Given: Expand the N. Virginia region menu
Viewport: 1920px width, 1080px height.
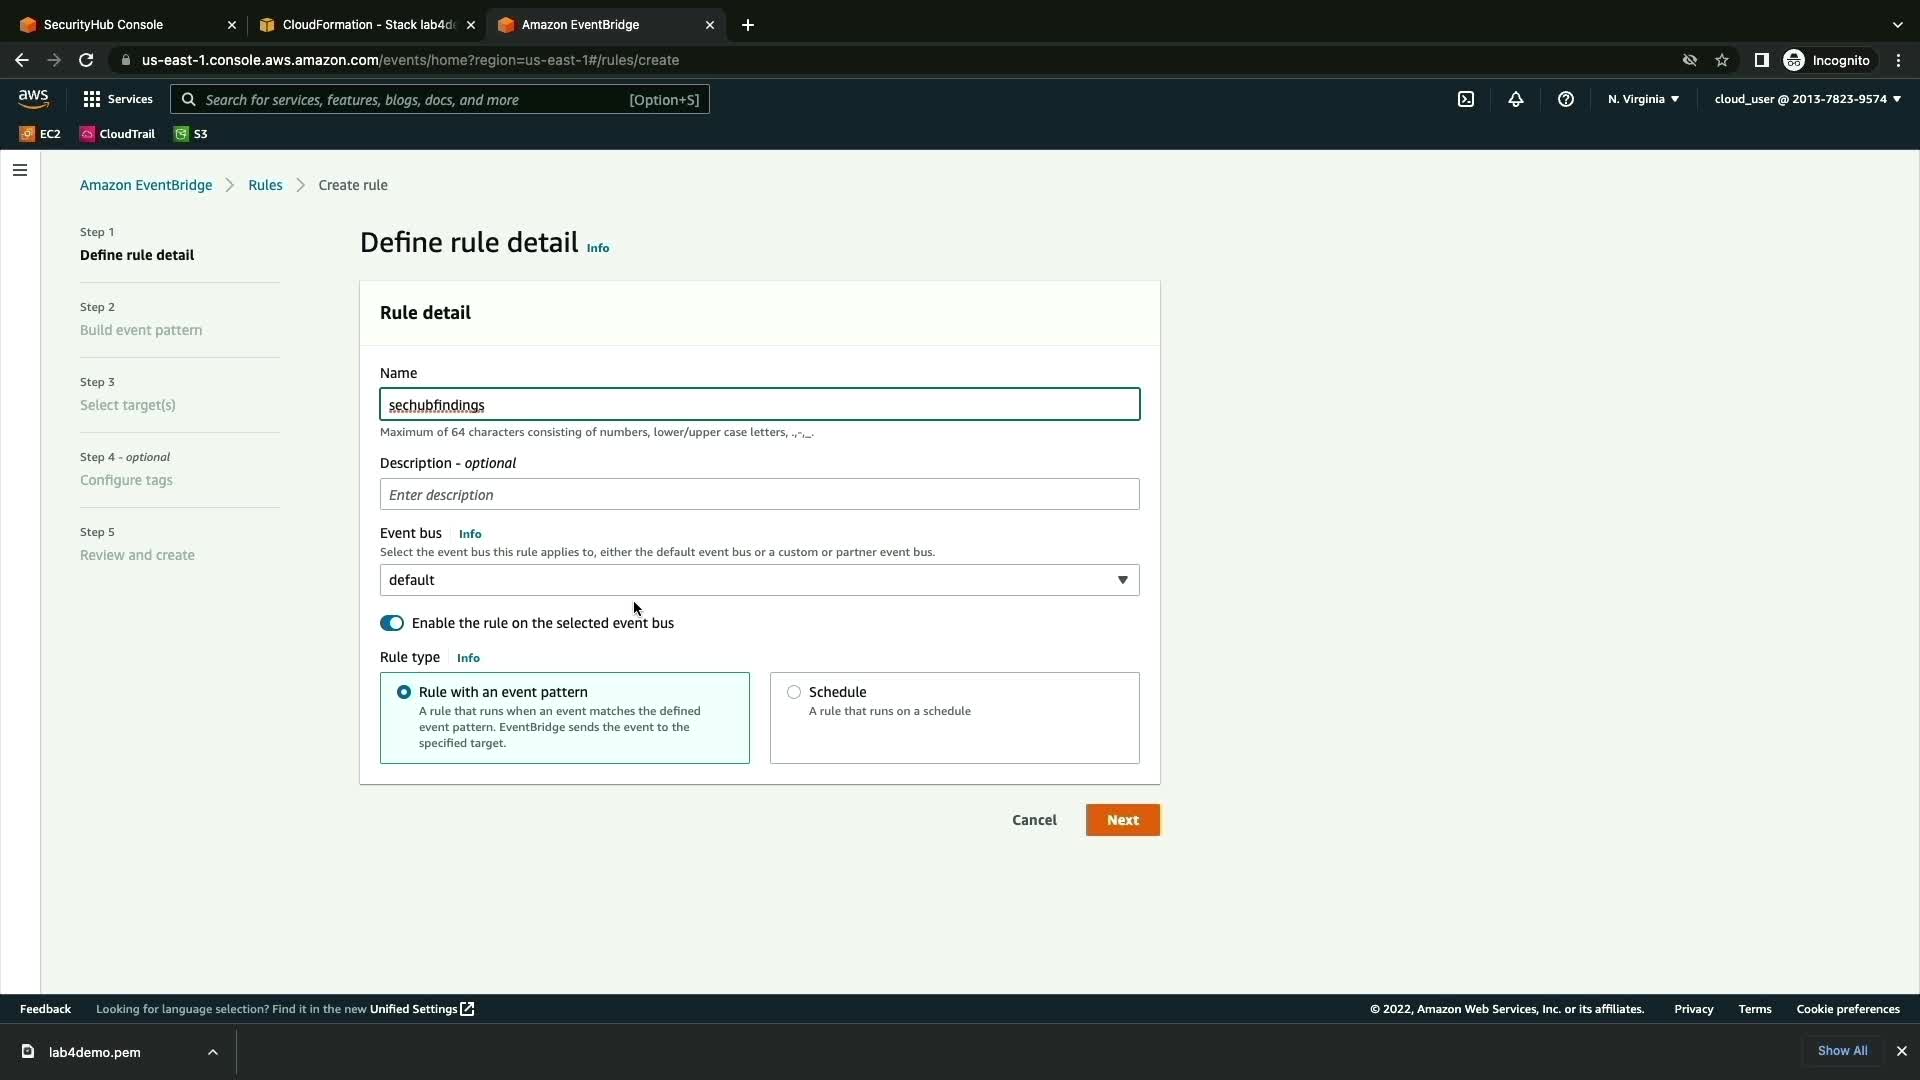Looking at the screenshot, I should pos(1643,99).
